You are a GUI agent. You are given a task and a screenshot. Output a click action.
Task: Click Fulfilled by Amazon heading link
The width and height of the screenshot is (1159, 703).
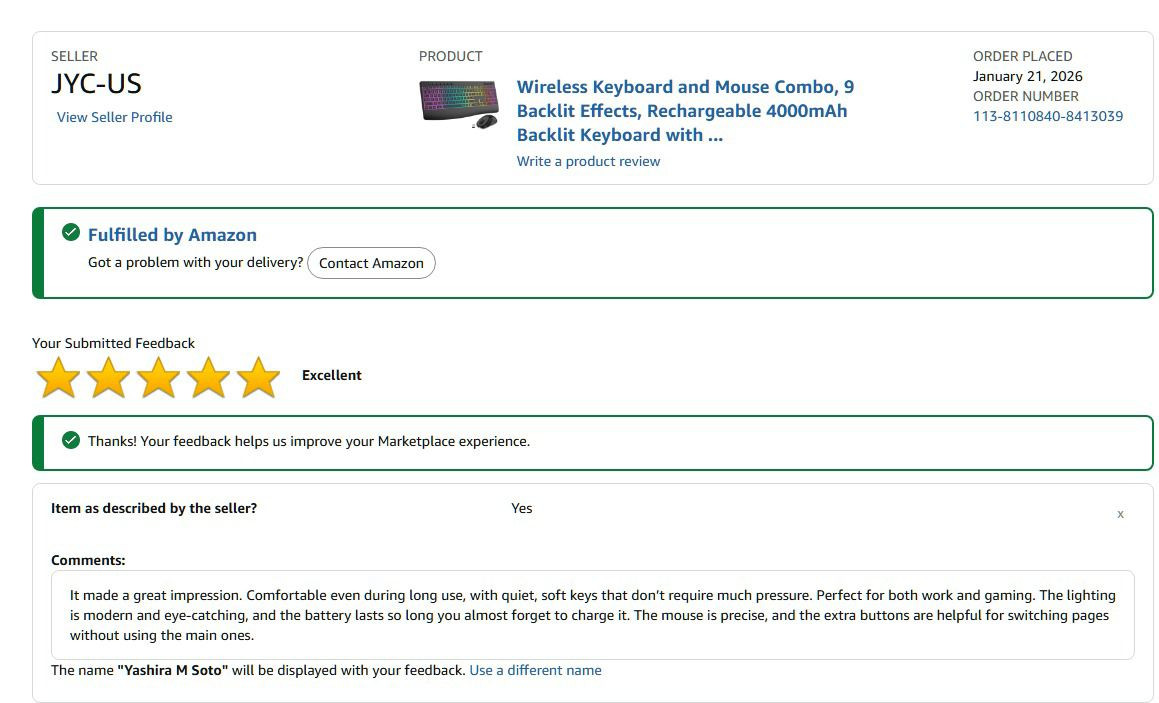tap(172, 235)
